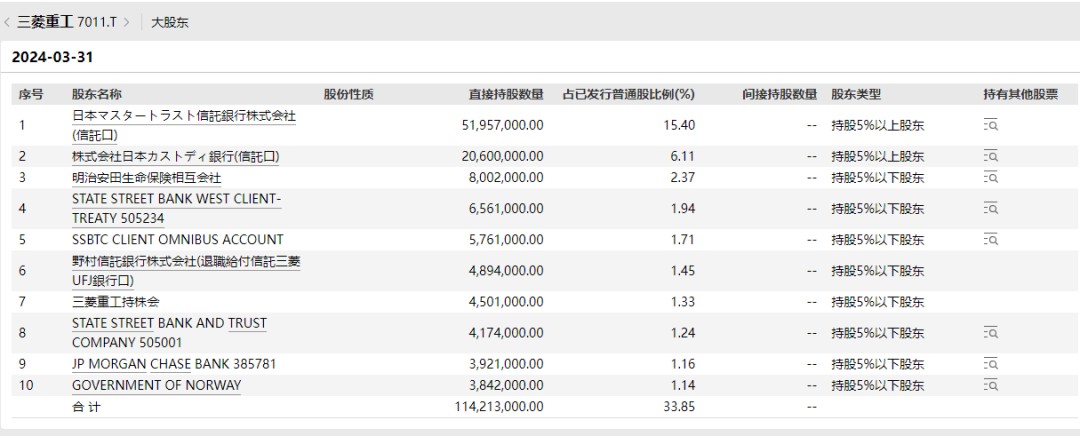The width and height of the screenshot is (1080, 436).
Task: Open other holdings icon for GOVERNMENT OF NORWAY row
Action: click(x=990, y=384)
